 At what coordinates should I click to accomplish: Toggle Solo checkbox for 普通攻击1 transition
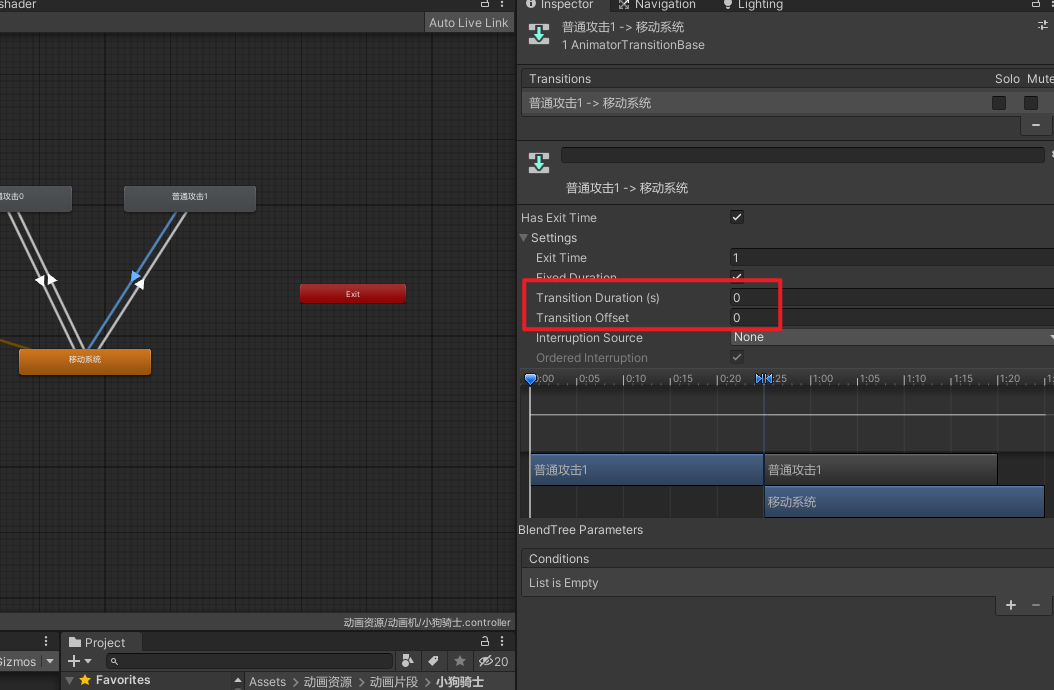[999, 103]
